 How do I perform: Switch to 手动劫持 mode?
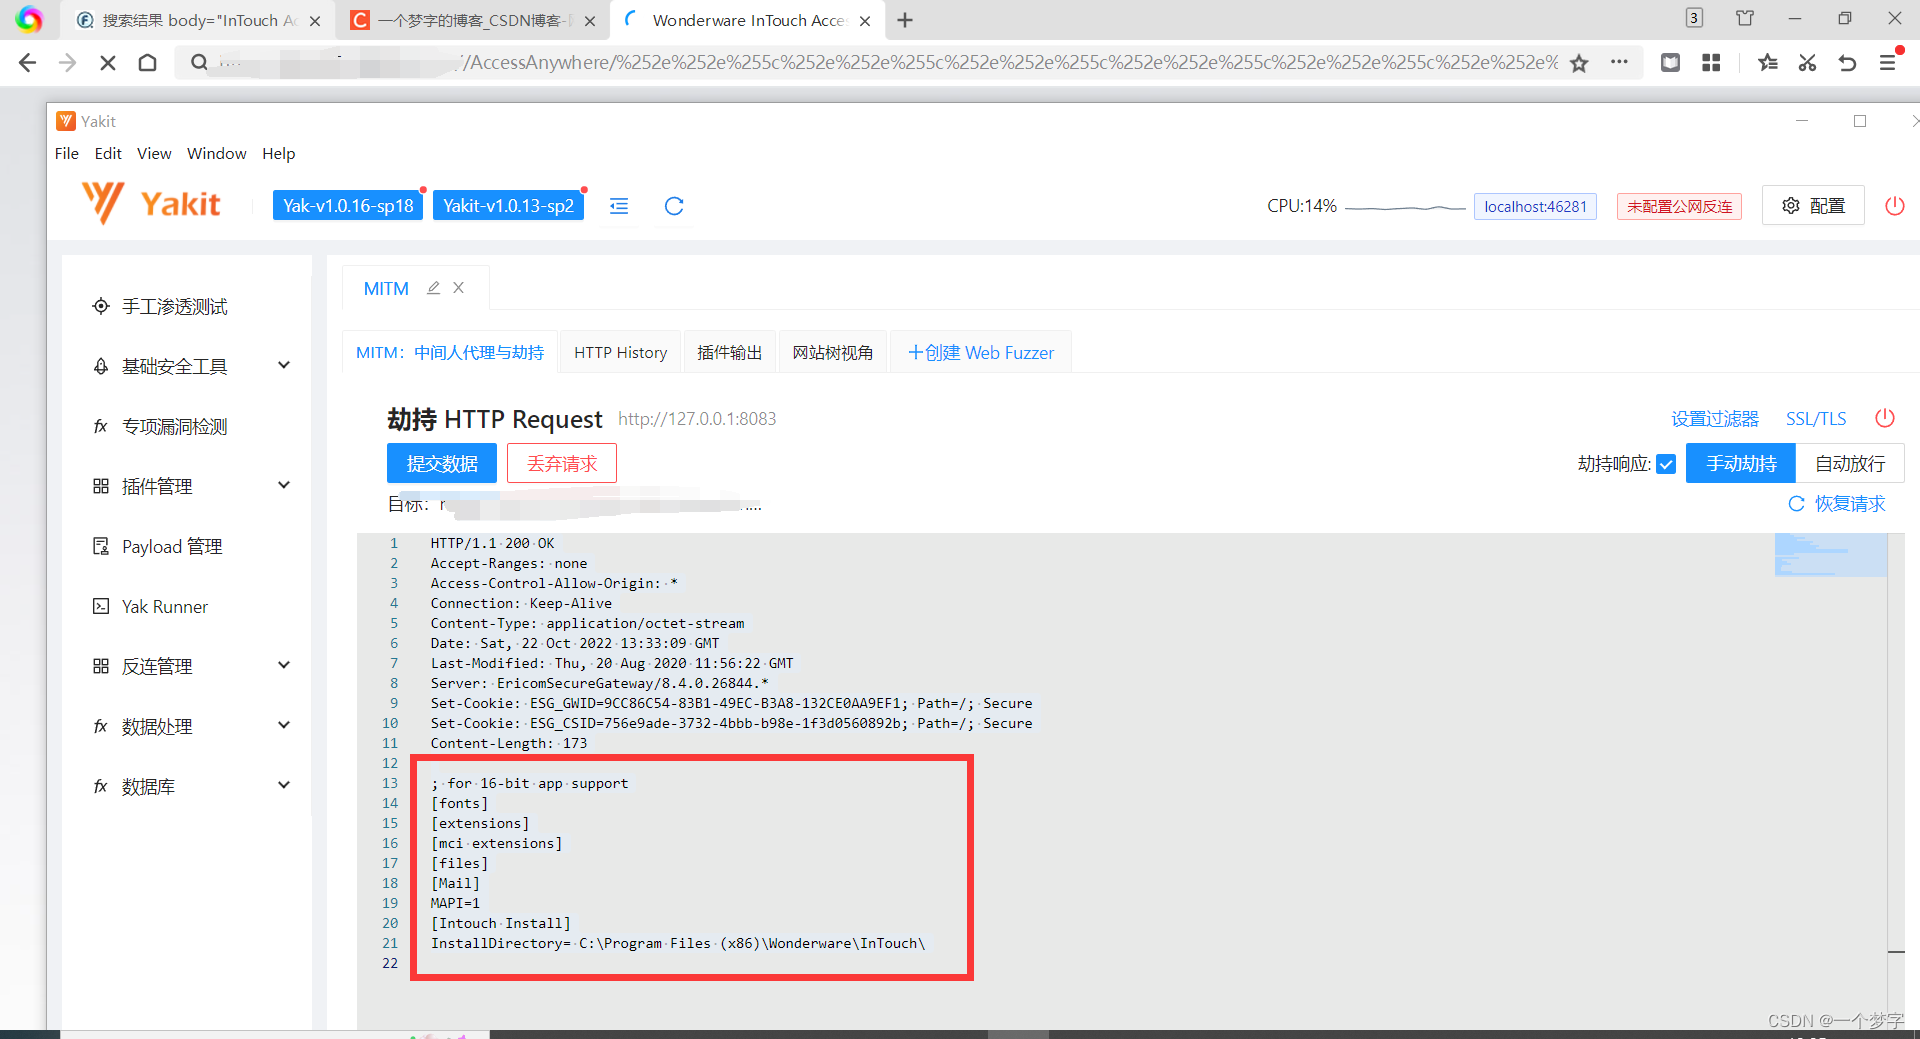tap(1741, 464)
